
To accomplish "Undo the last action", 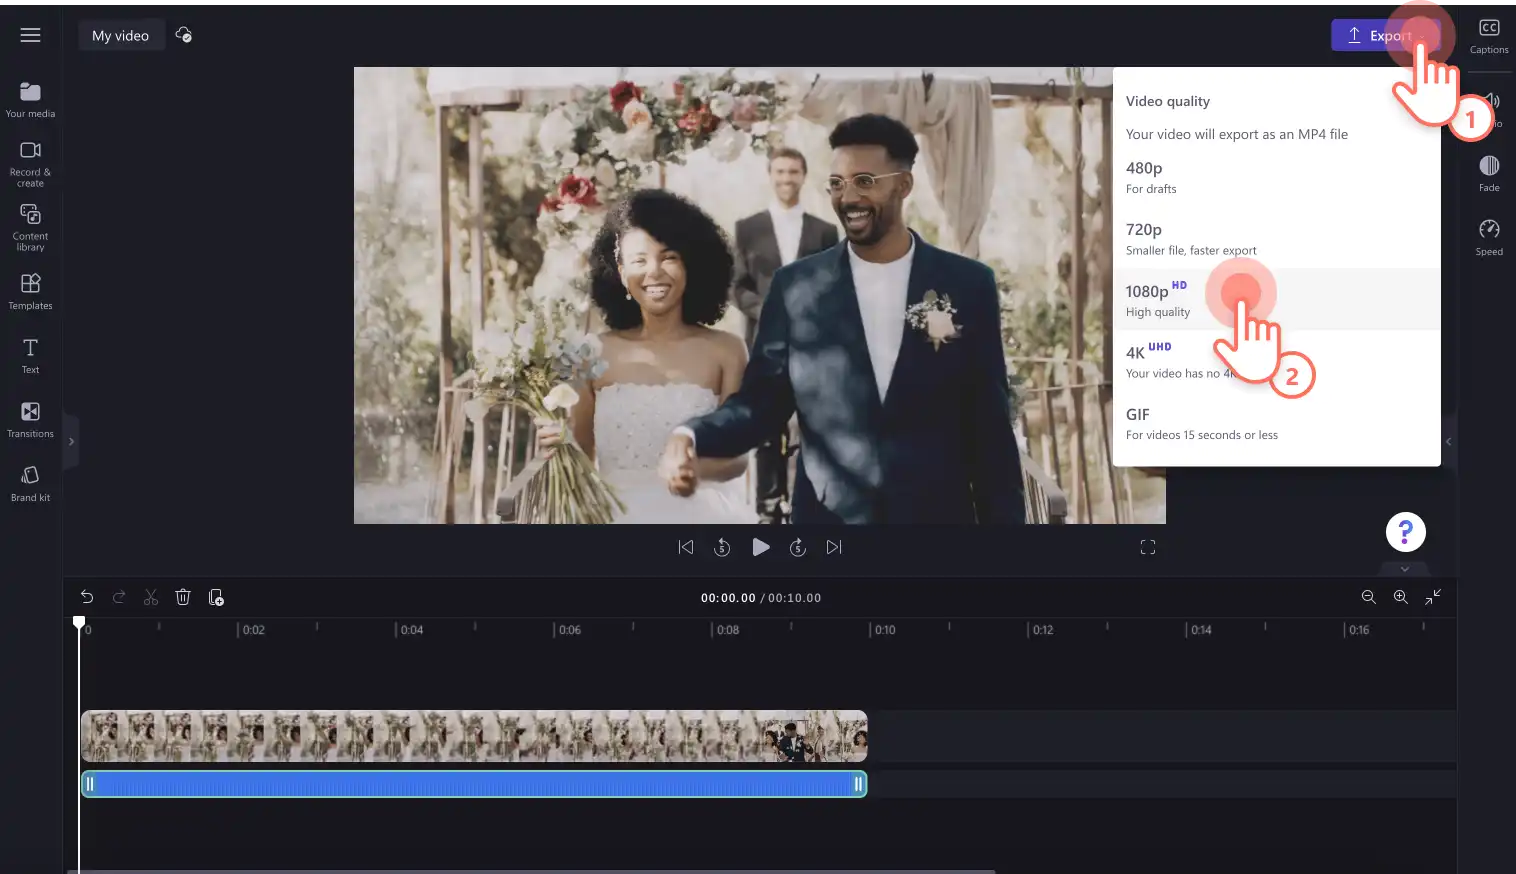I will pyautogui.click(x=87, y=597).
